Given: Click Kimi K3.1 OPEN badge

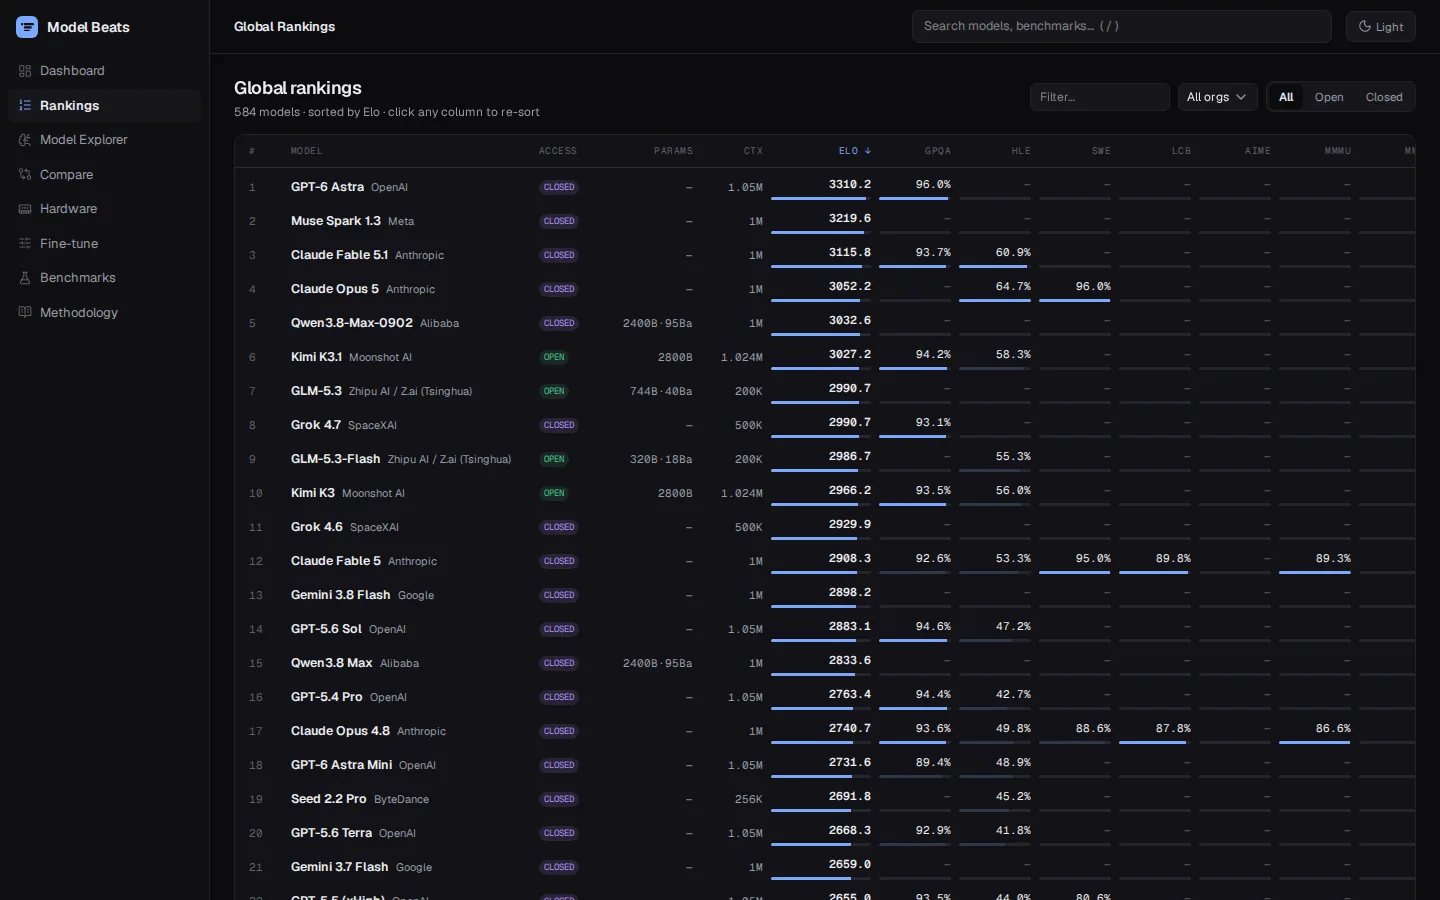Looking at the screenshot, I should 554,357.
